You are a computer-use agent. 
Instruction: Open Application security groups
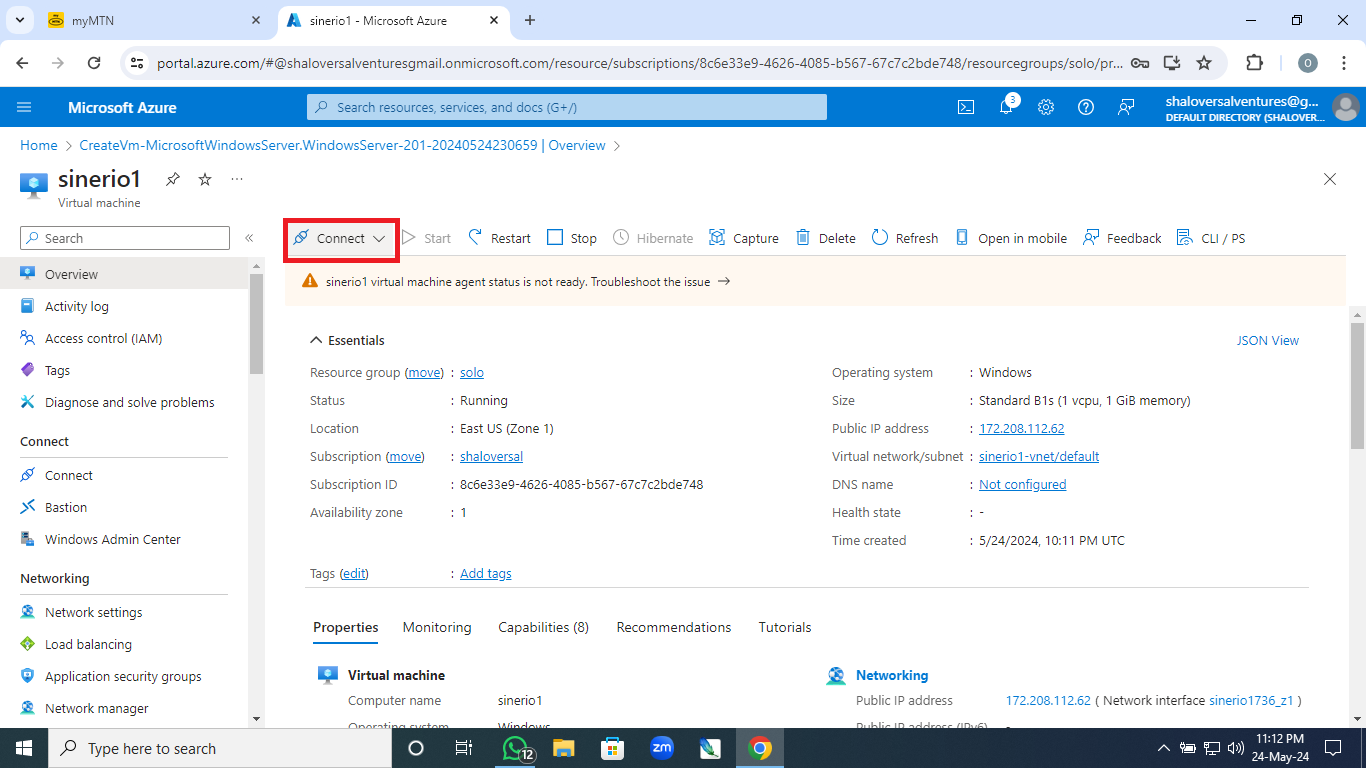(x=124, y=676)
